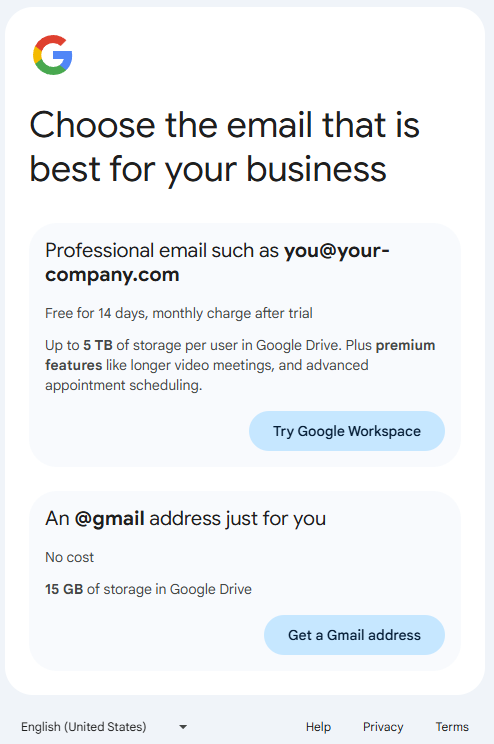
Task: Open the Privacy link in the footer
Action: coord(383,726)
